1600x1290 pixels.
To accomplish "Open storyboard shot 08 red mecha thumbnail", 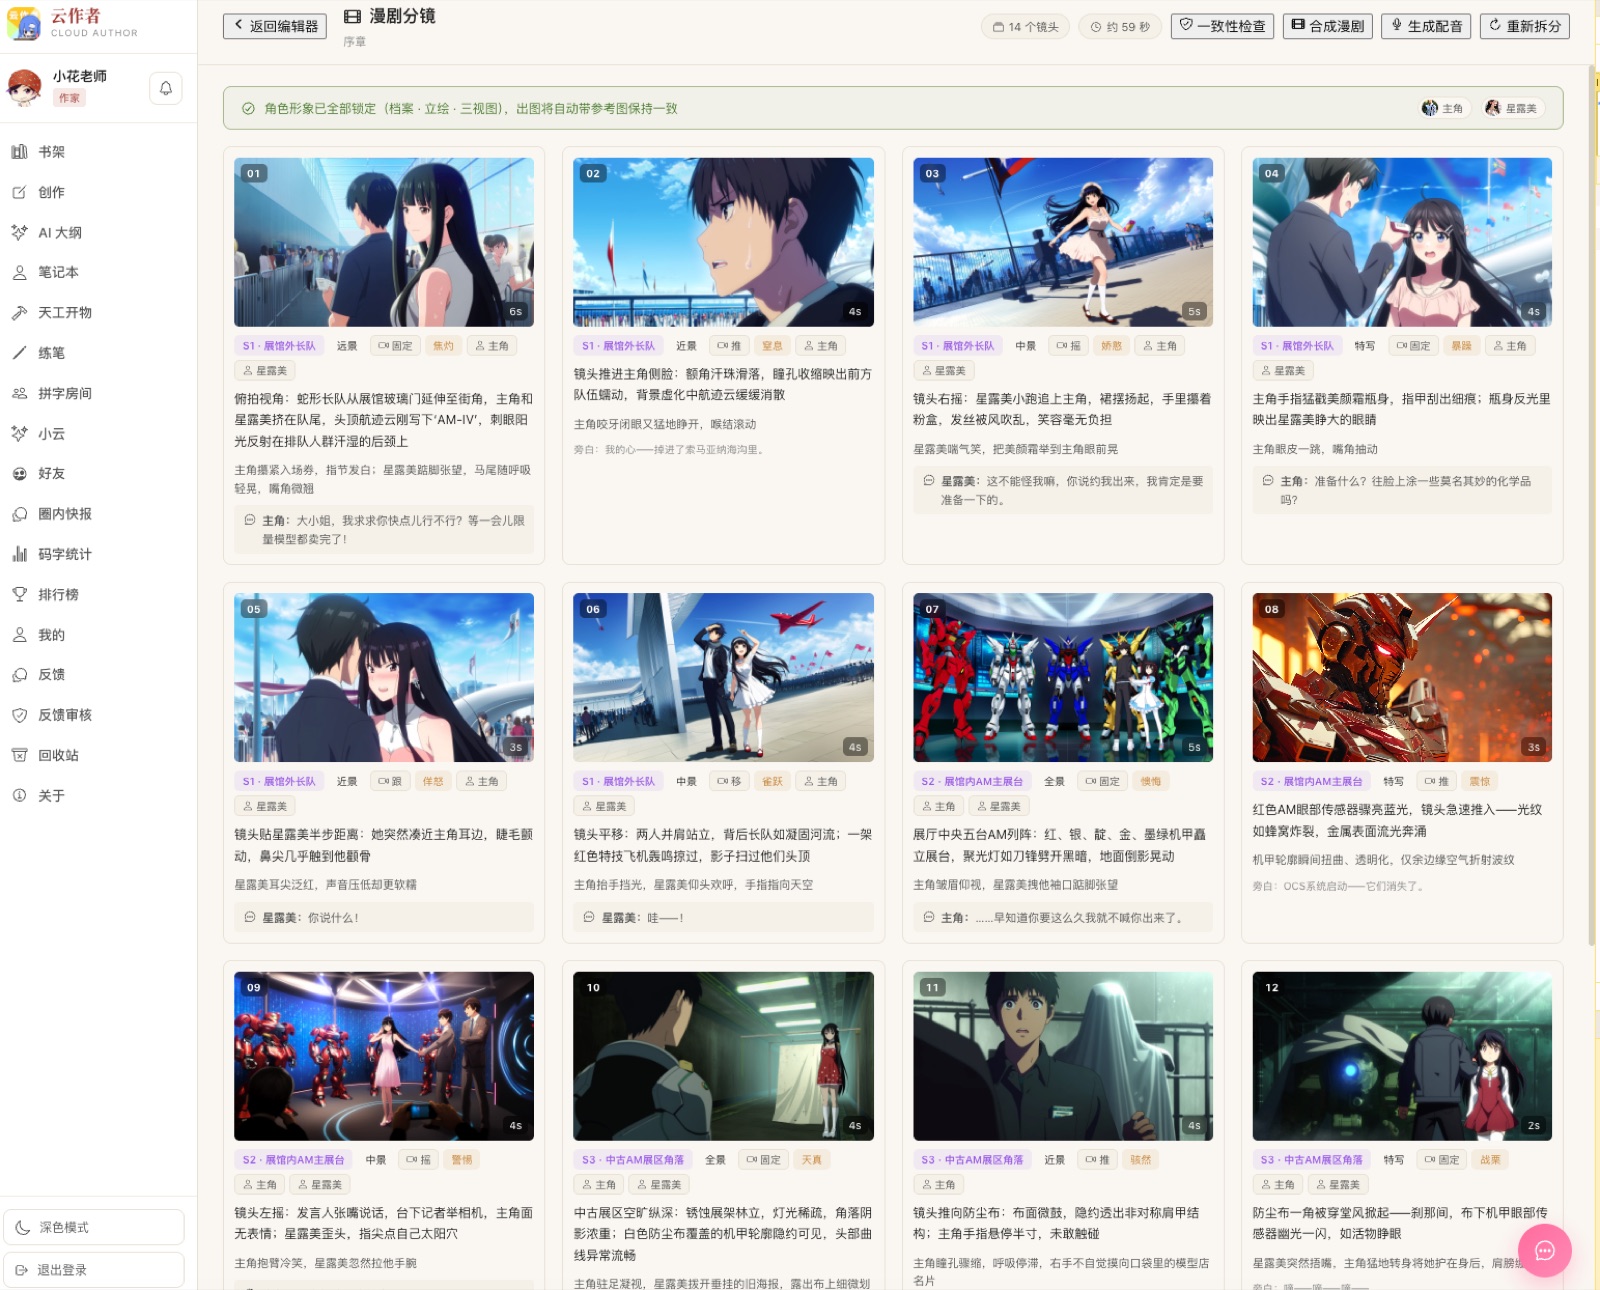I will click(x=1402, y=678).
